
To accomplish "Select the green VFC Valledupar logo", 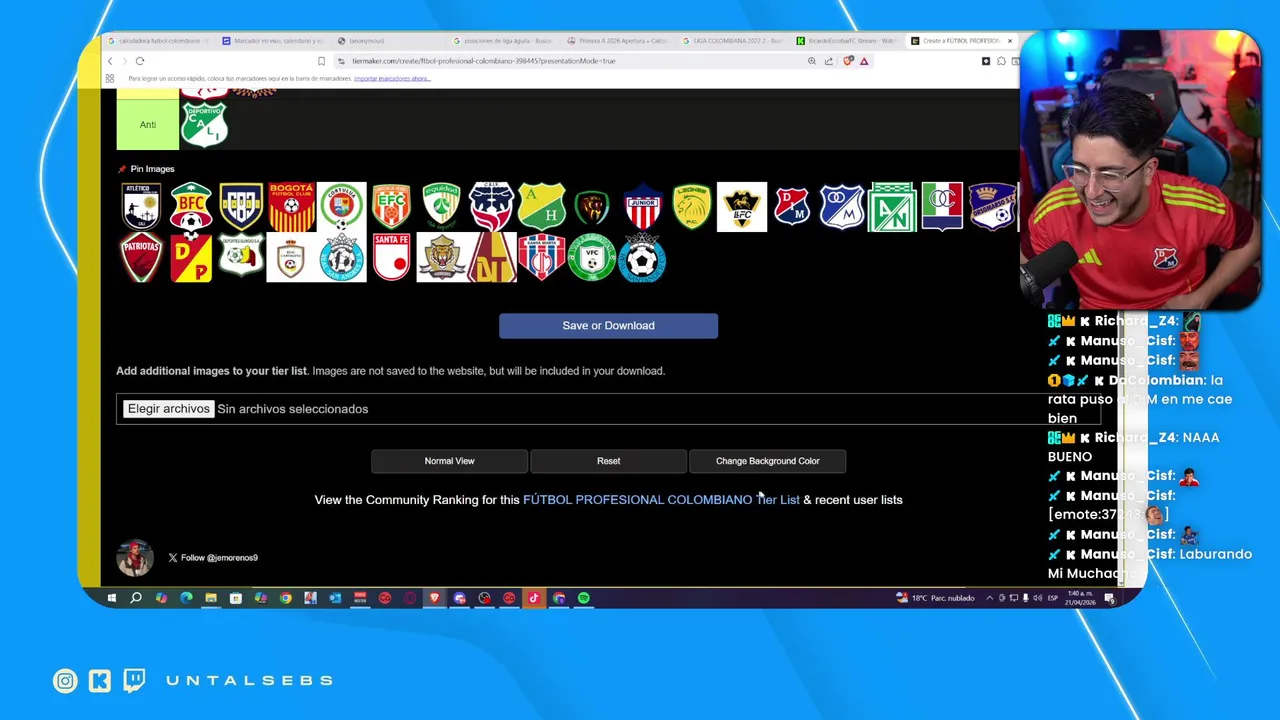I will [x=591, y=257].
